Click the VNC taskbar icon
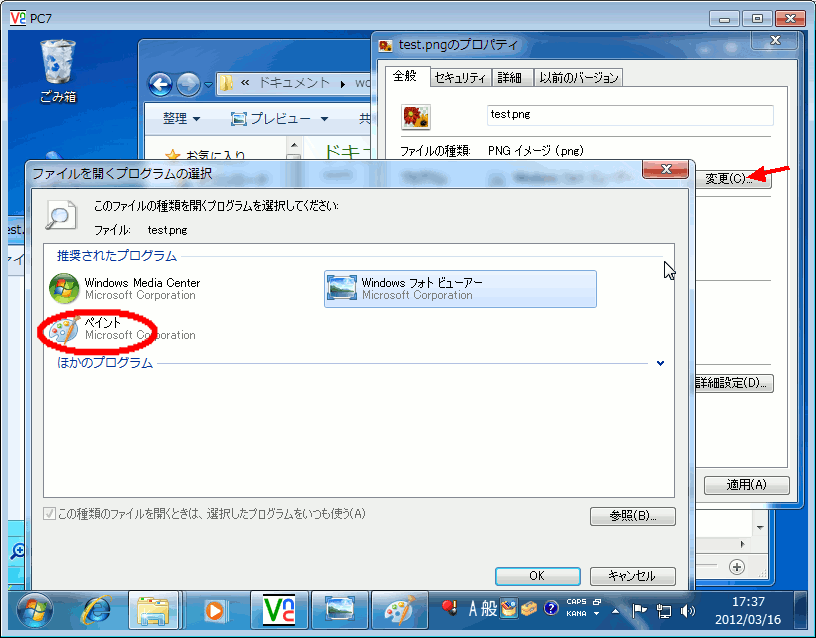This screenshot has height=638, width=816. pyautogui.click(x=278, y=608)
